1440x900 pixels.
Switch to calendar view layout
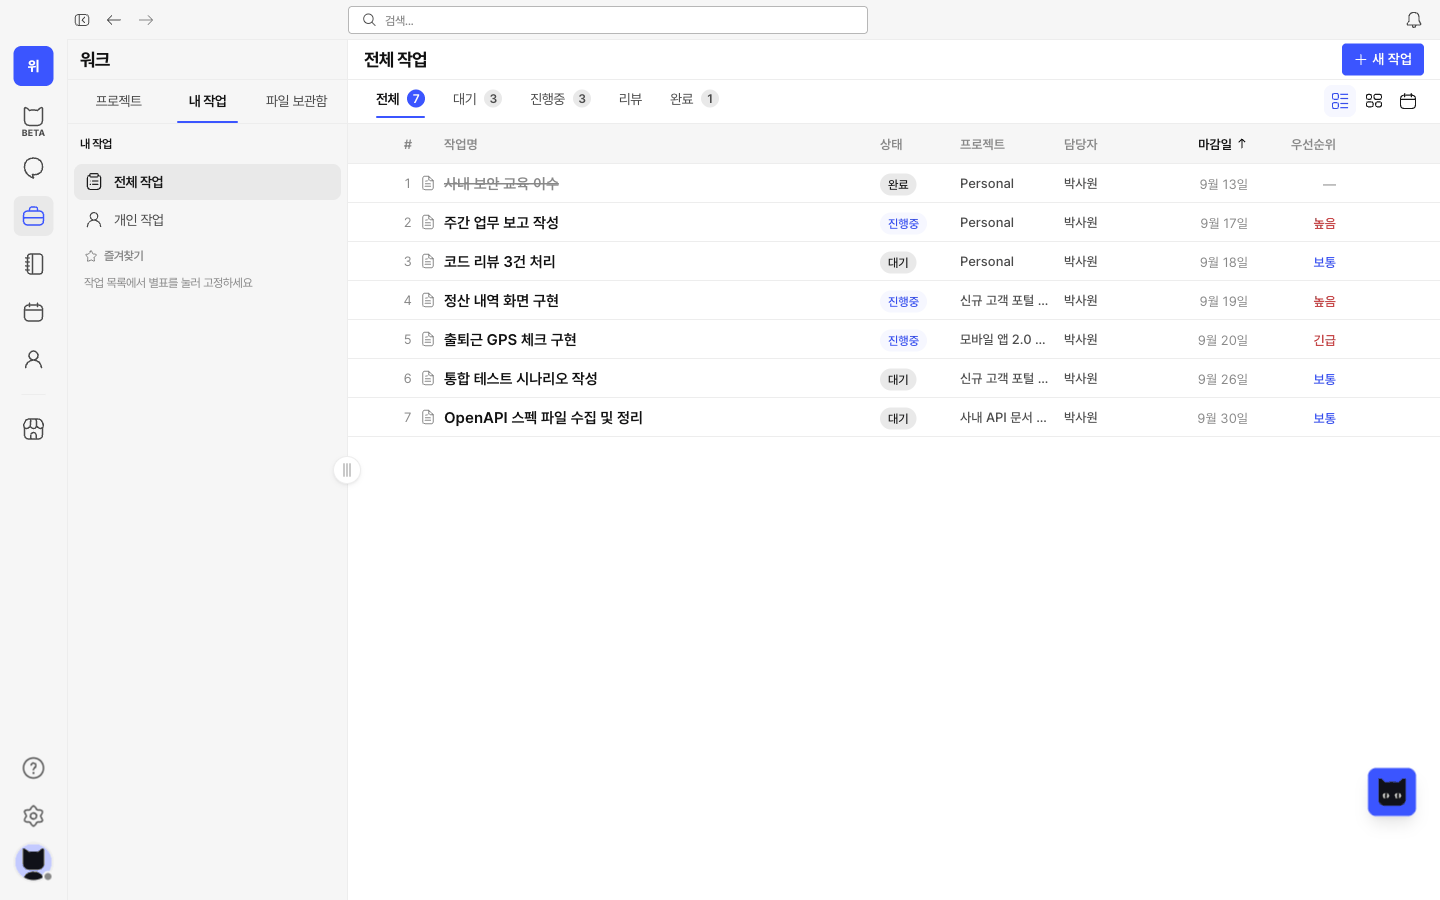pos(1408,101)
